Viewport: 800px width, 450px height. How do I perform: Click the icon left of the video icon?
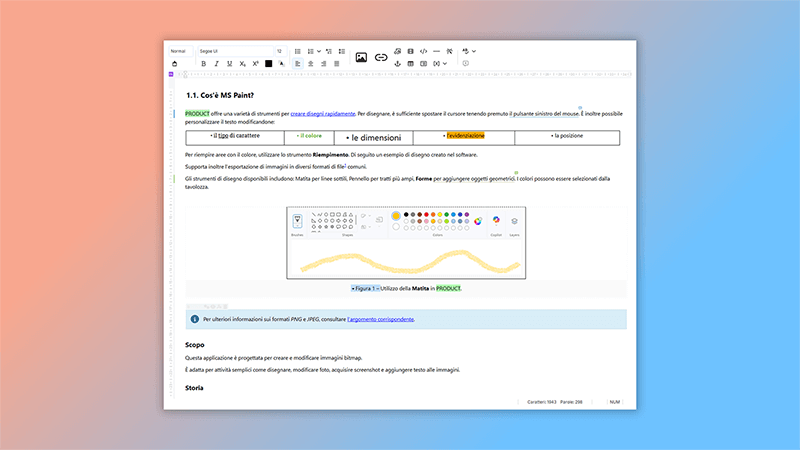pyautogui.click(x=397, y=51)
